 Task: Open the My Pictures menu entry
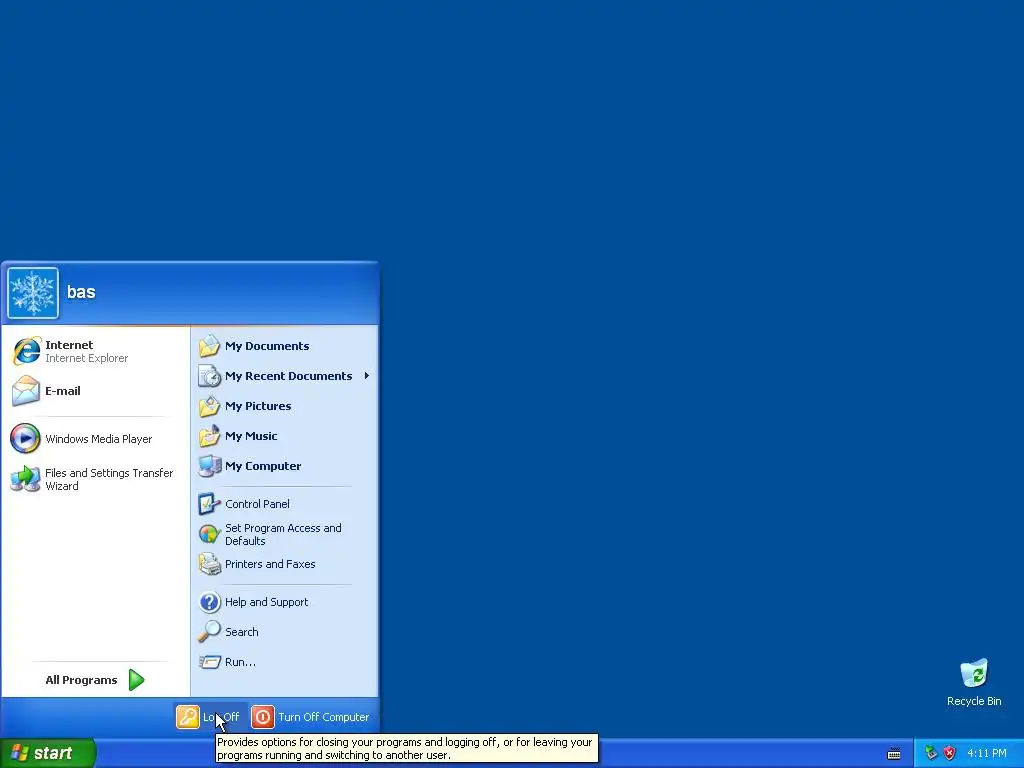pyautogui.click(x=285, y=406)
